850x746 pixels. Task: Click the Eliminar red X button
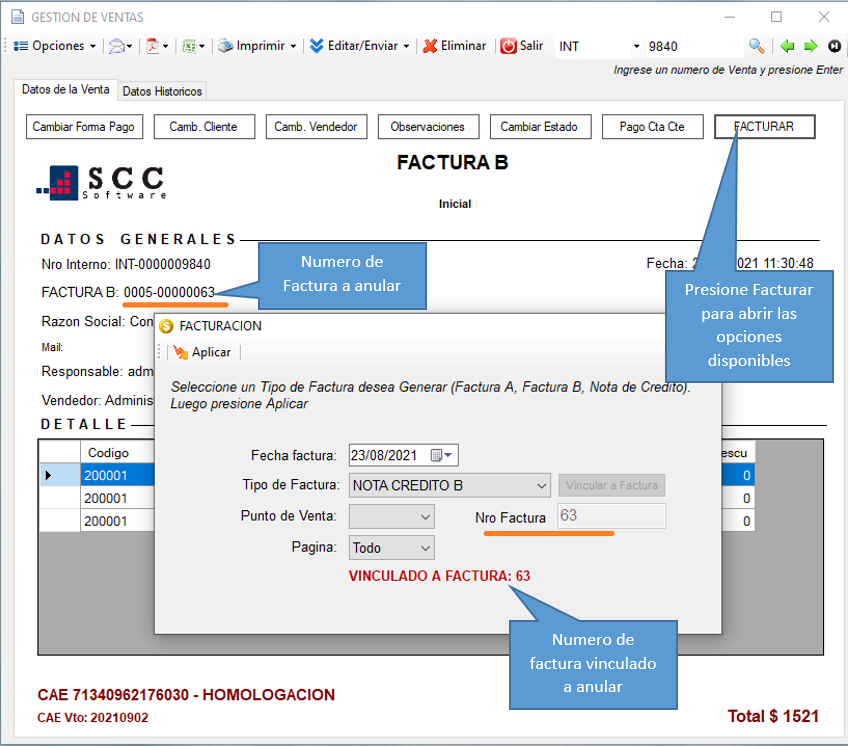[454, 46]
